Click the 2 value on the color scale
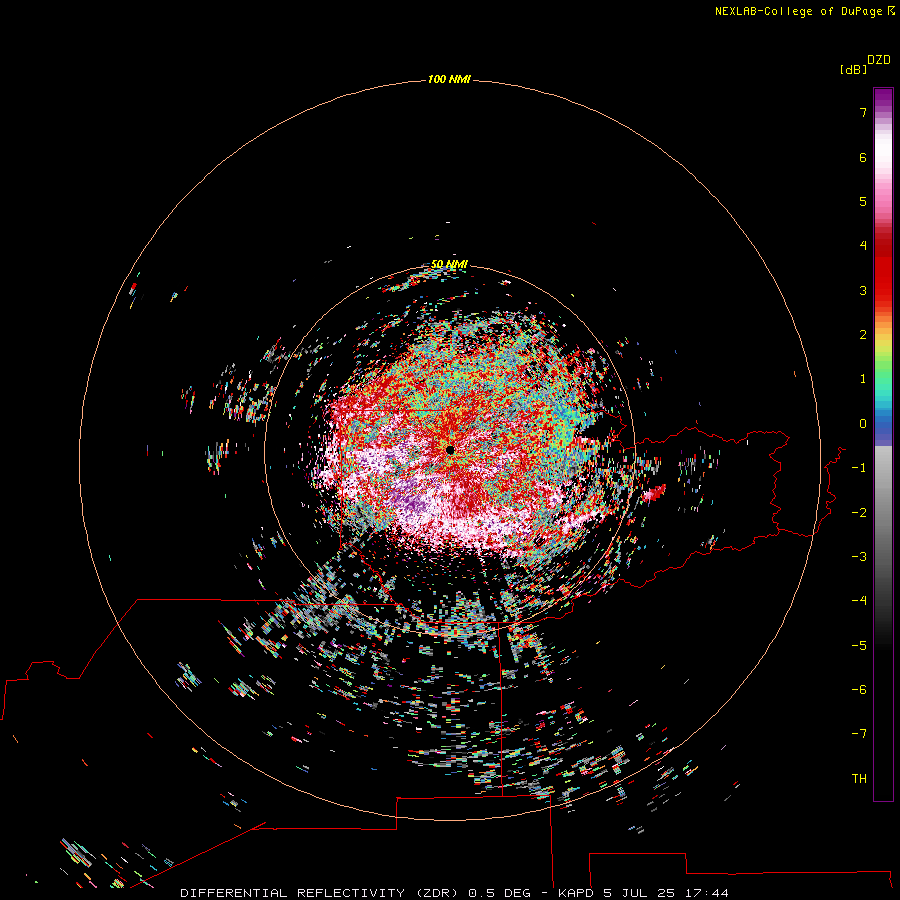Image resolution: width=900 pixels, height=900 pixels. pos(863,335)
